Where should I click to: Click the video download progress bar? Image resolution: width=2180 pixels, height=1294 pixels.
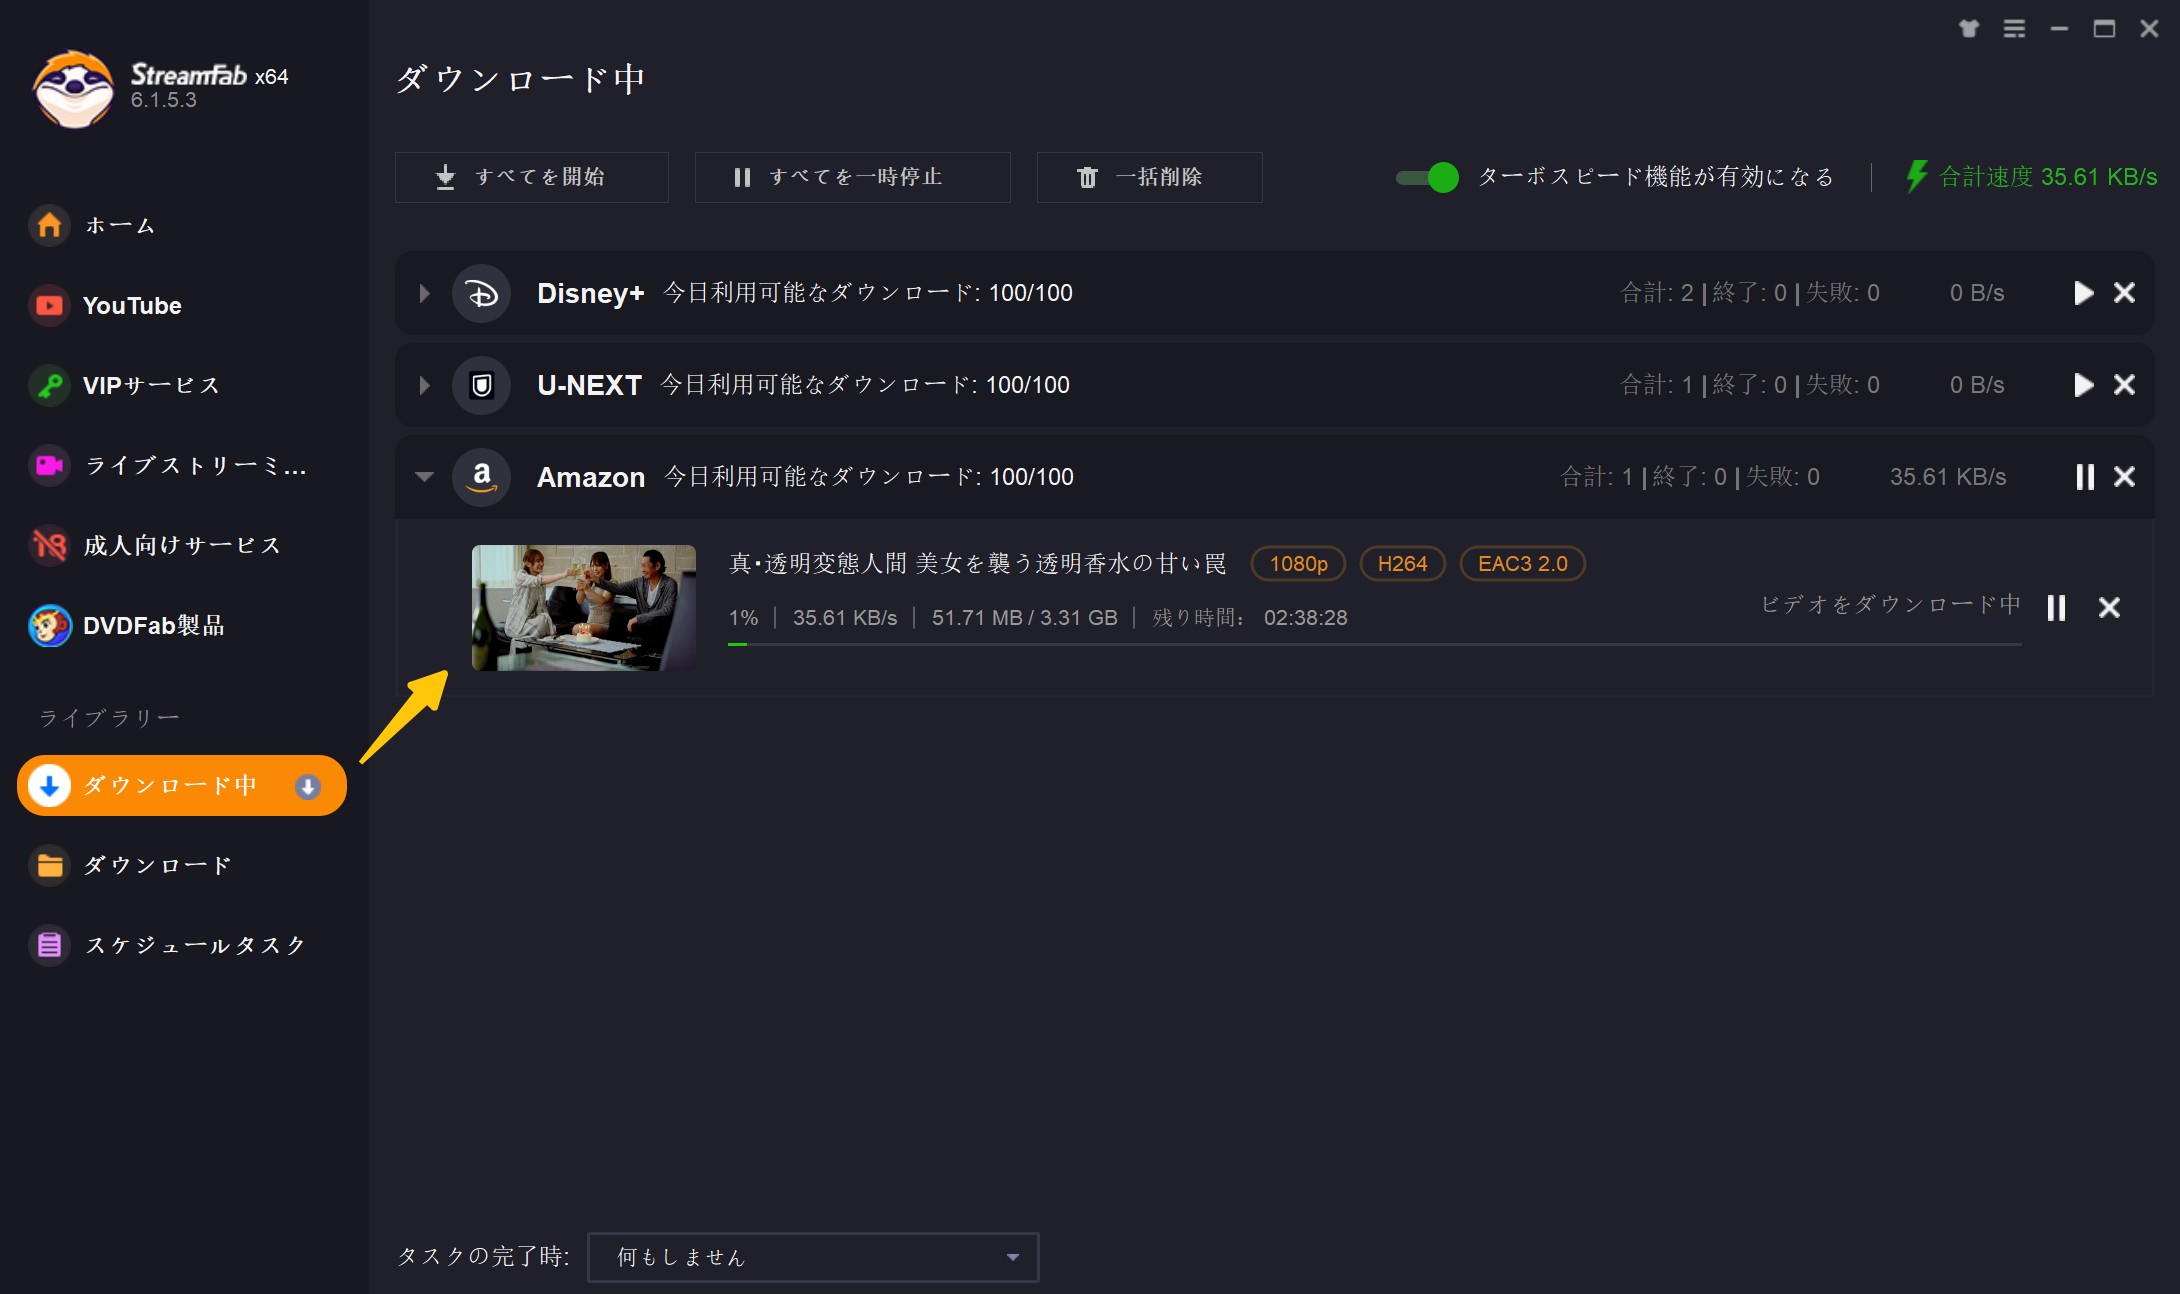point(1375,644)
